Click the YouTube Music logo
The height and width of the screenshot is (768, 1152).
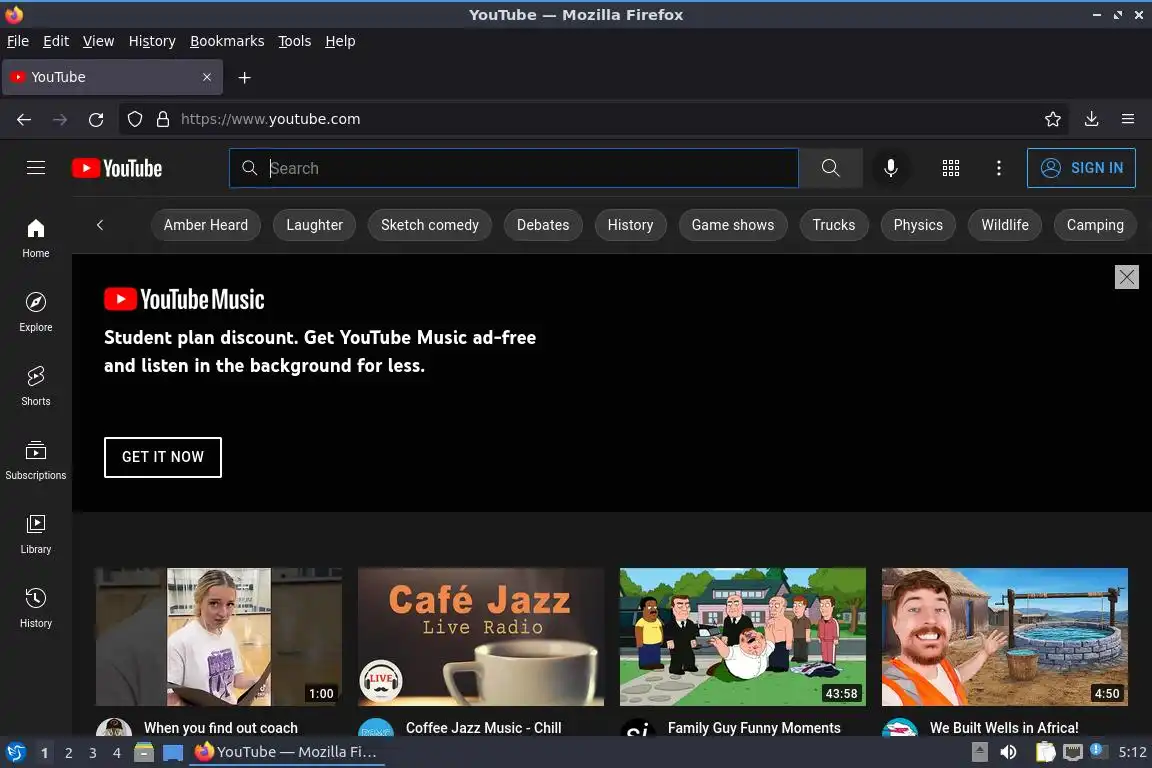coord(184,299)
